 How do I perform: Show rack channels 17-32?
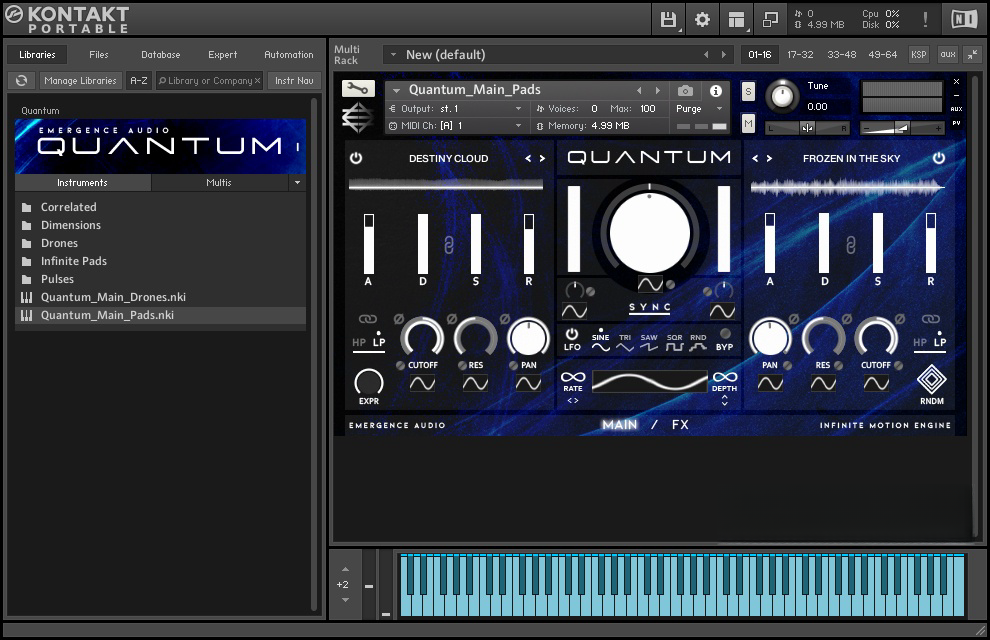(800, 54)
